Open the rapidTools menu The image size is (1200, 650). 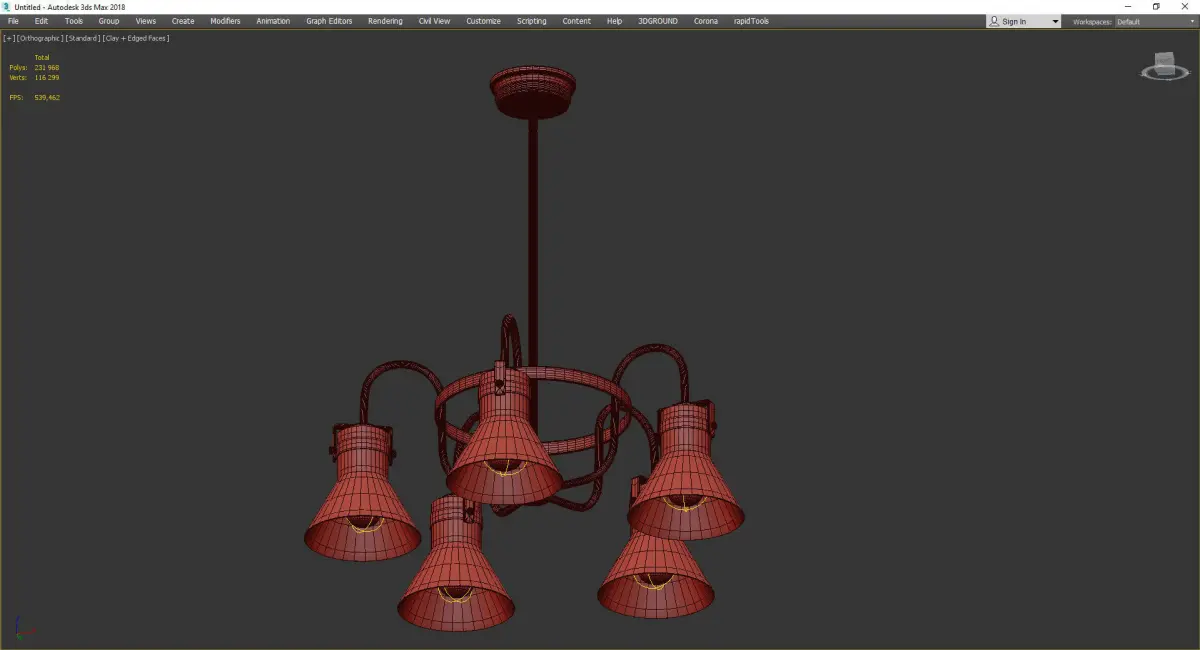tap(750, 21)
